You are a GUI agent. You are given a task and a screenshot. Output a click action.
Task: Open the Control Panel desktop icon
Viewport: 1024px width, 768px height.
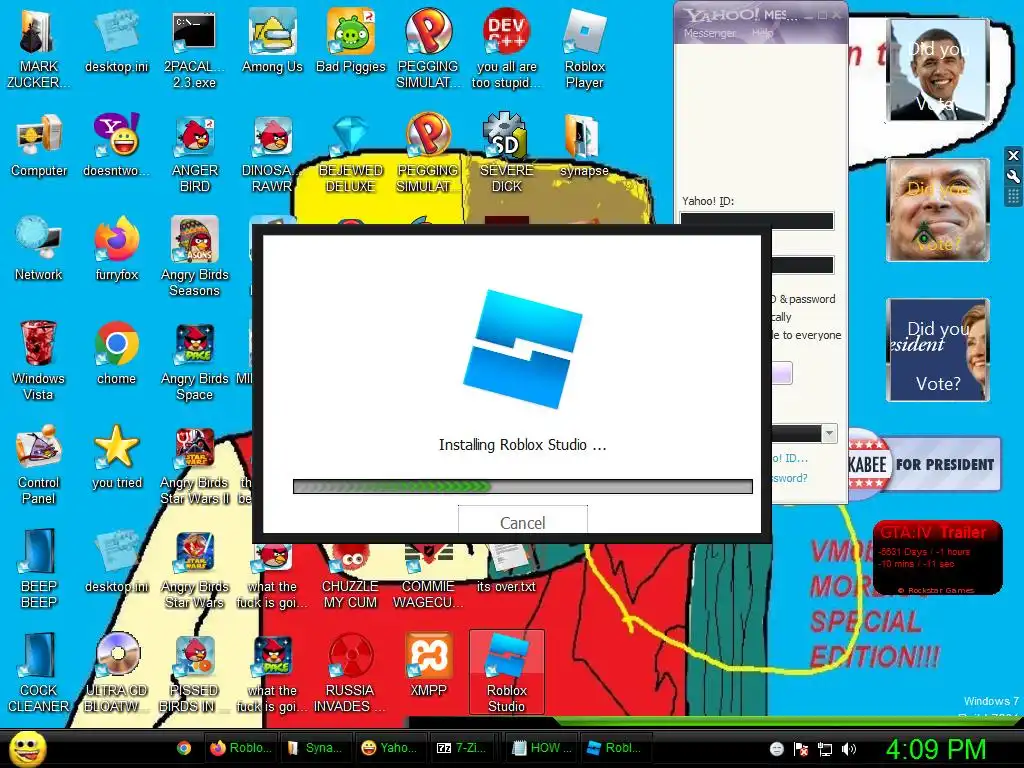pyautogui.click(x=39, y=464)
